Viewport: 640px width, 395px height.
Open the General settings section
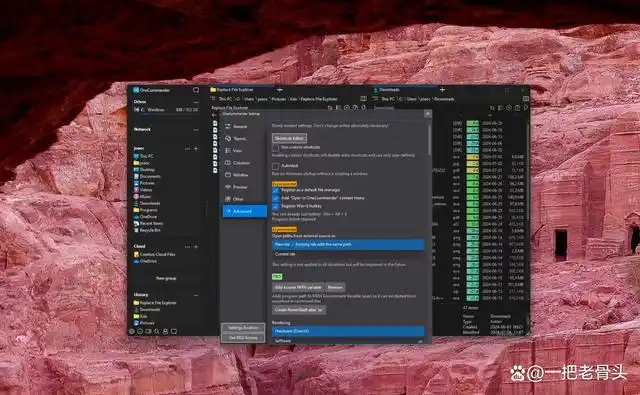(x=244, y=126)
